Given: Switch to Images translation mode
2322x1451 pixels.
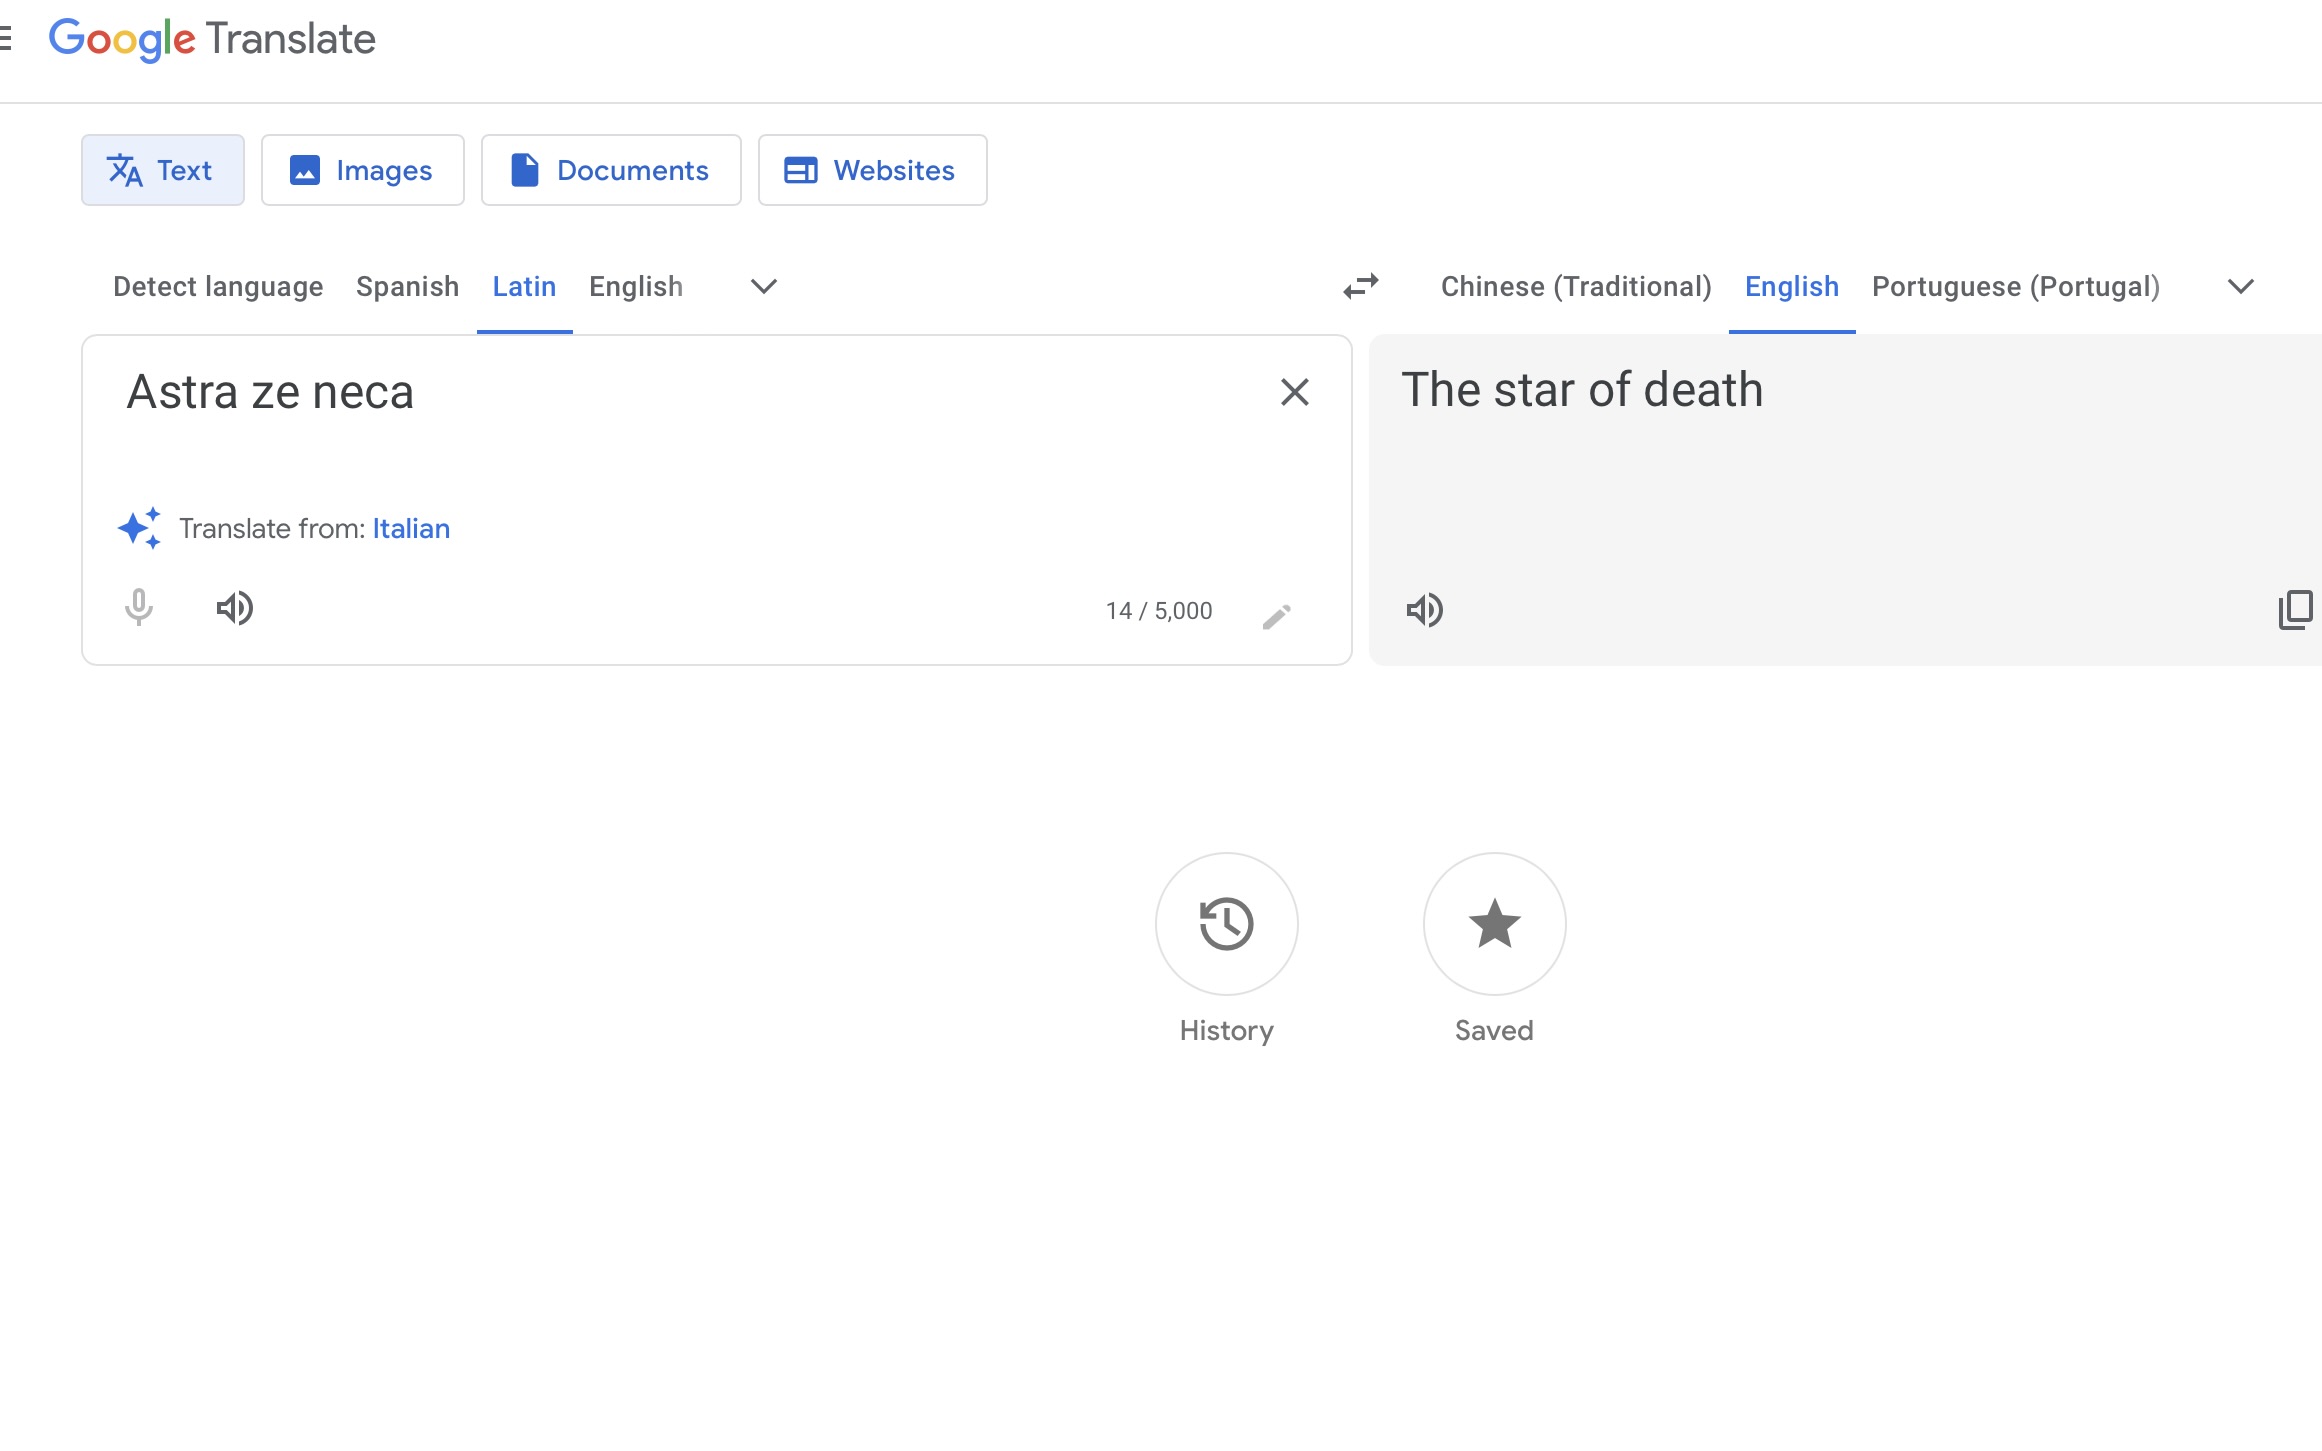Looking at the screenshot, I should point(362,171).
